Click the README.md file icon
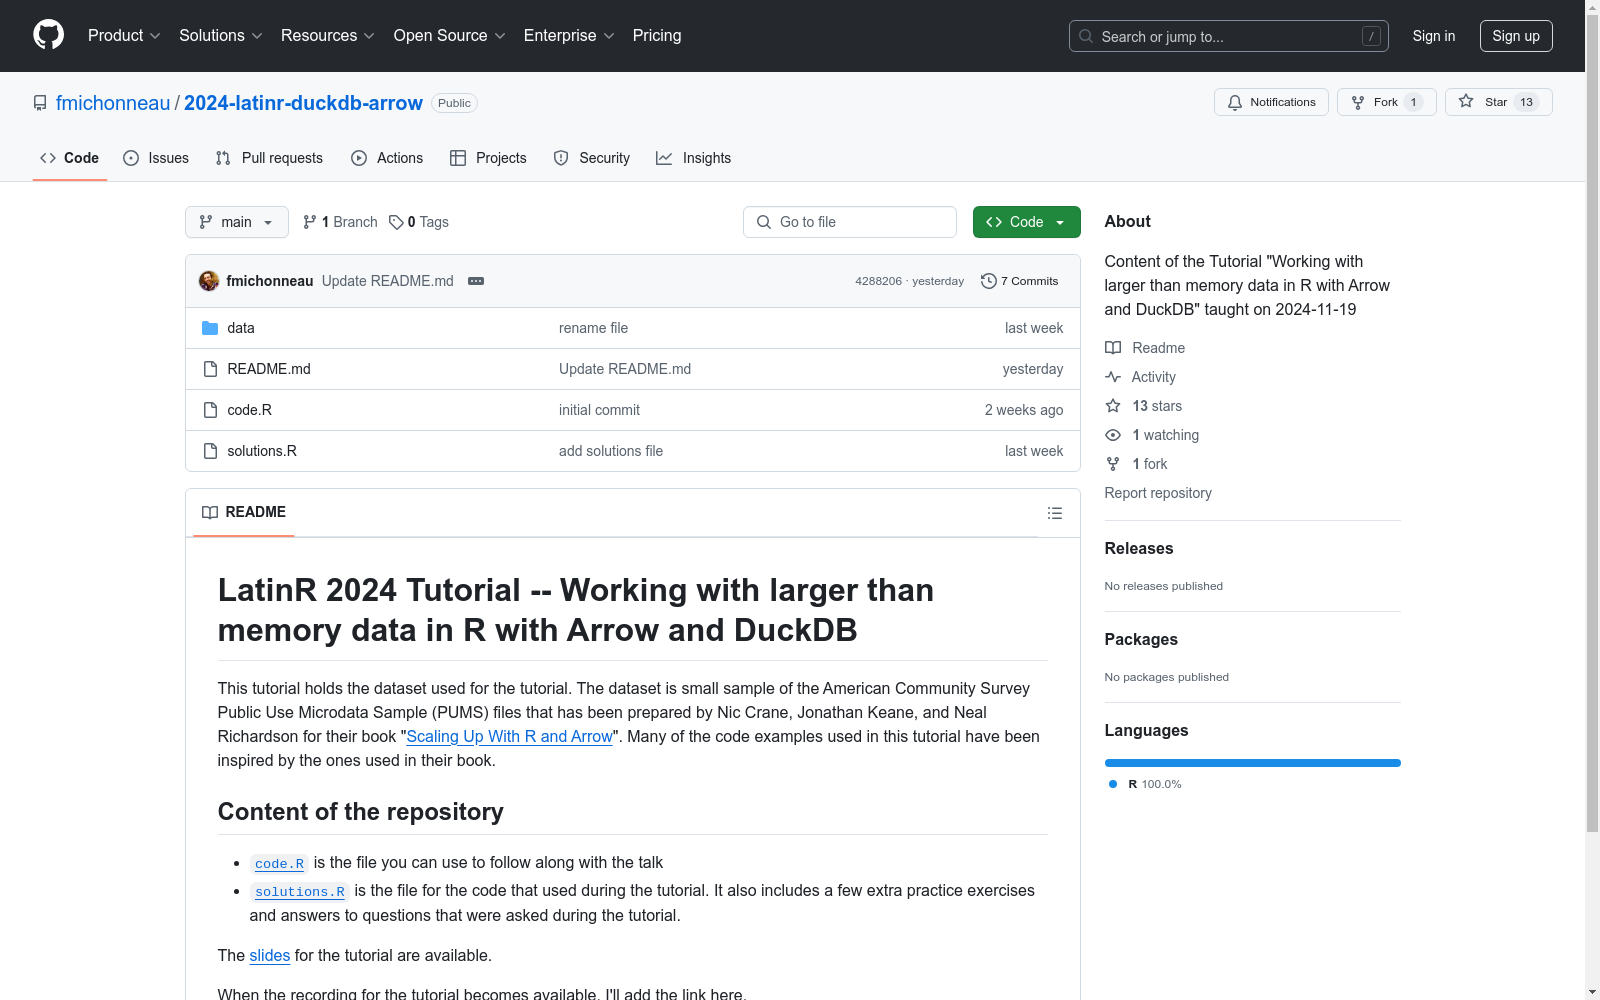1600x1000 pixels. pyautogui.click(x=210, y=369)
